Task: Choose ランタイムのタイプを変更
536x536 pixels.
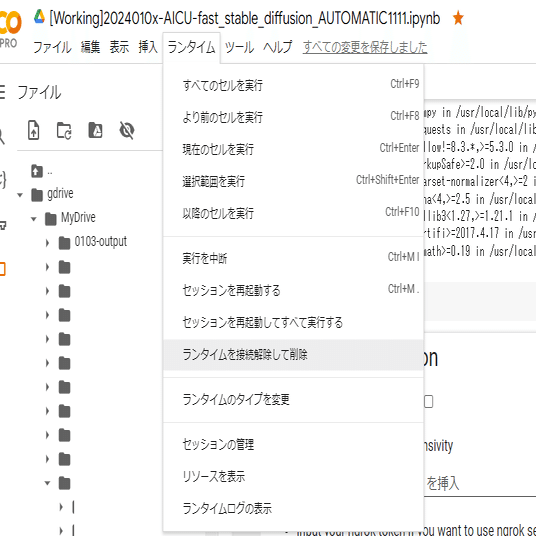Action: pyautogui.click(x=293, y=399)
